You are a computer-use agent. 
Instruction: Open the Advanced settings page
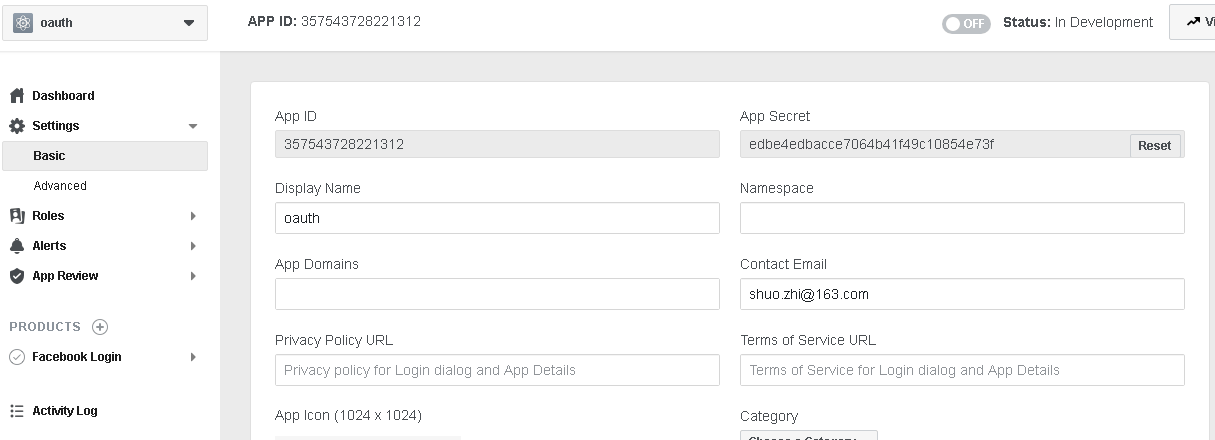pos(60,186)
